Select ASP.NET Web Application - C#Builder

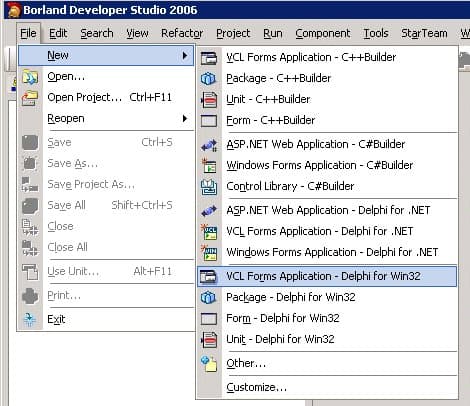tap(327, 145)
